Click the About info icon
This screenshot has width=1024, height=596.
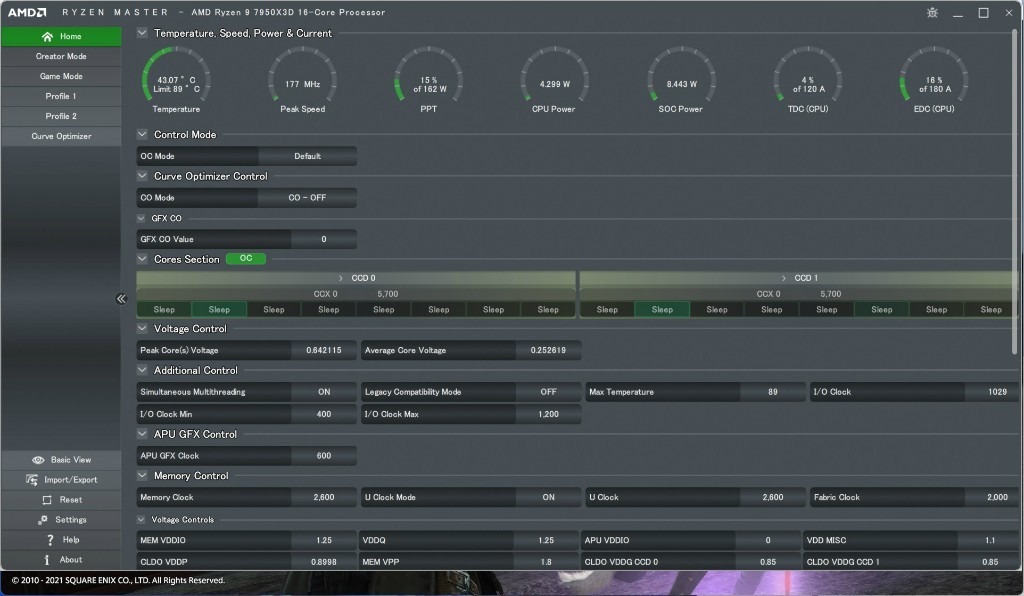(47, 560)
